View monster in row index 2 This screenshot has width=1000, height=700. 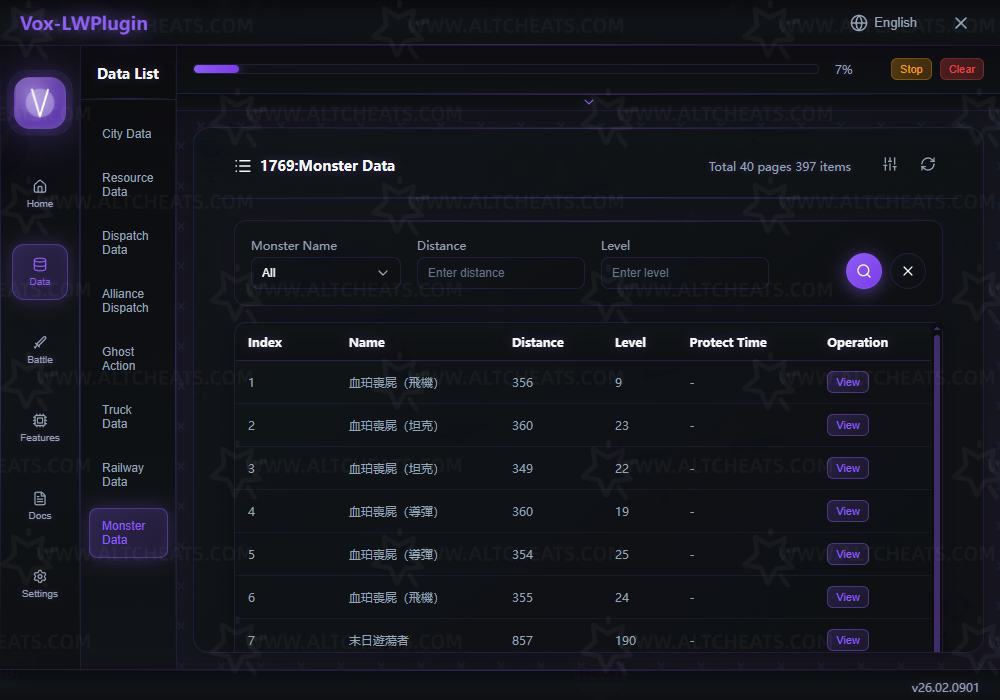click(848, 425)
